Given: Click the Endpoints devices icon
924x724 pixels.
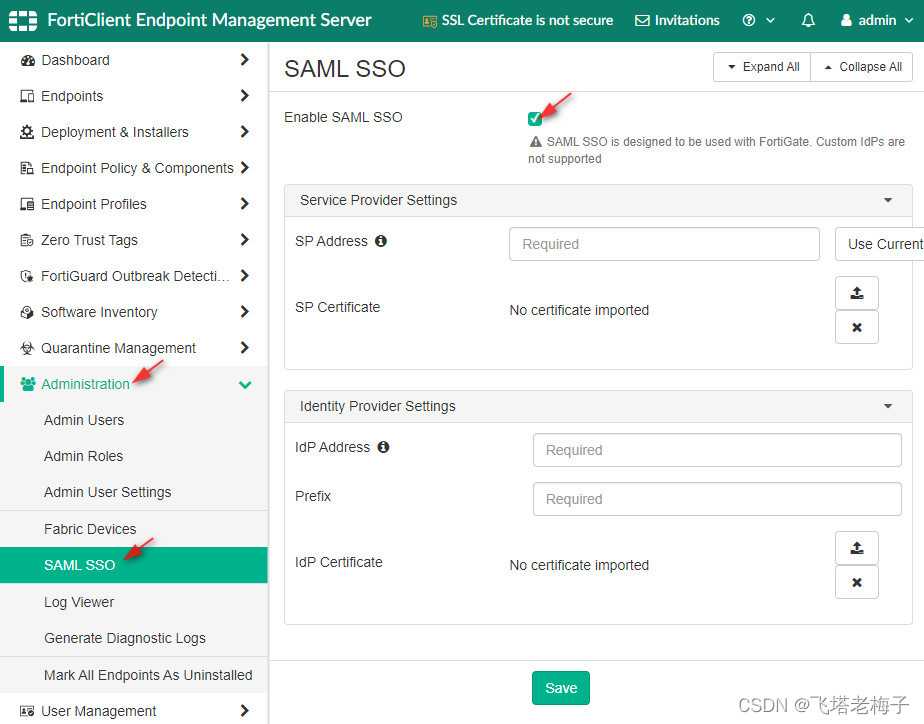Looking at the screenshot, I should tap(27, 96).
